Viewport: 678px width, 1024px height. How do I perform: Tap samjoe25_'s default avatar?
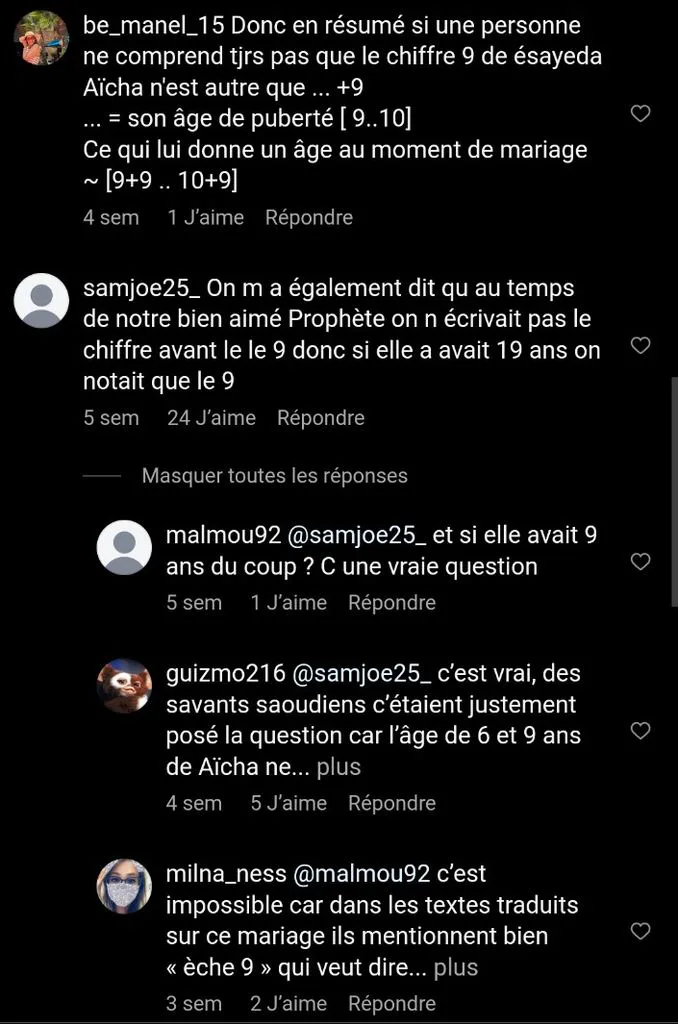[x=42, y=300]
